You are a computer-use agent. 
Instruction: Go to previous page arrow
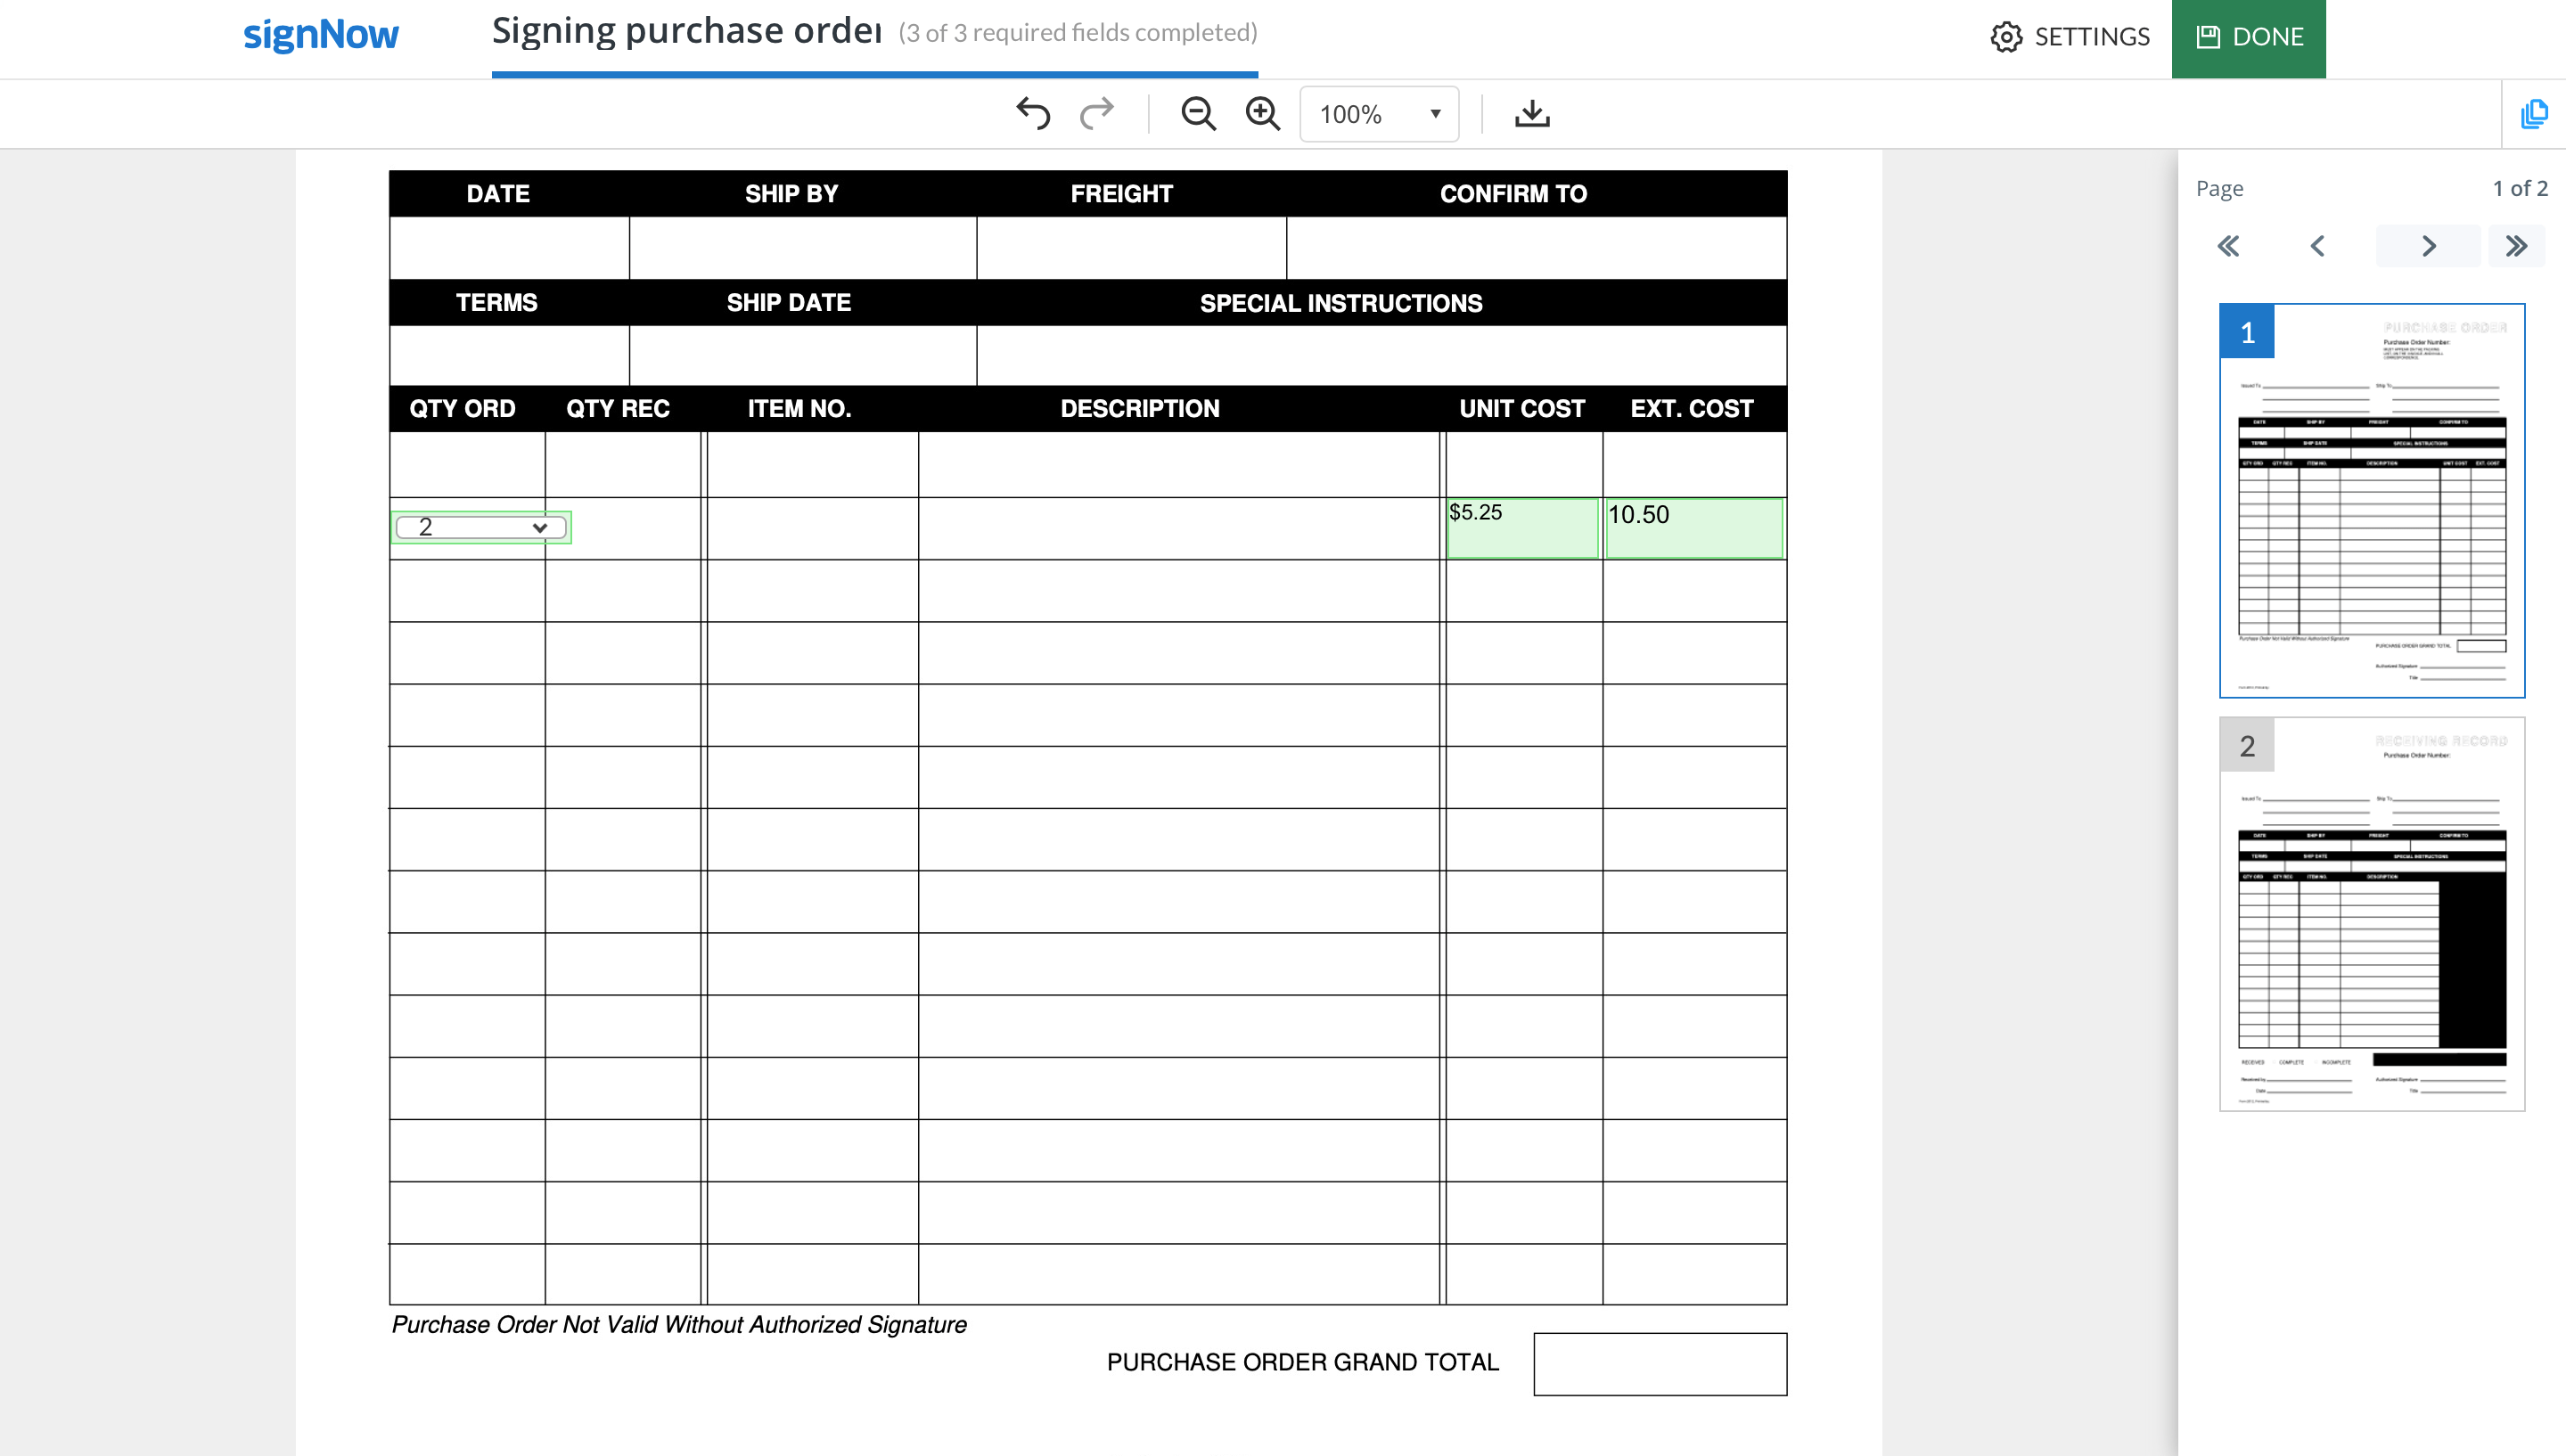(x=2317, y=246)
